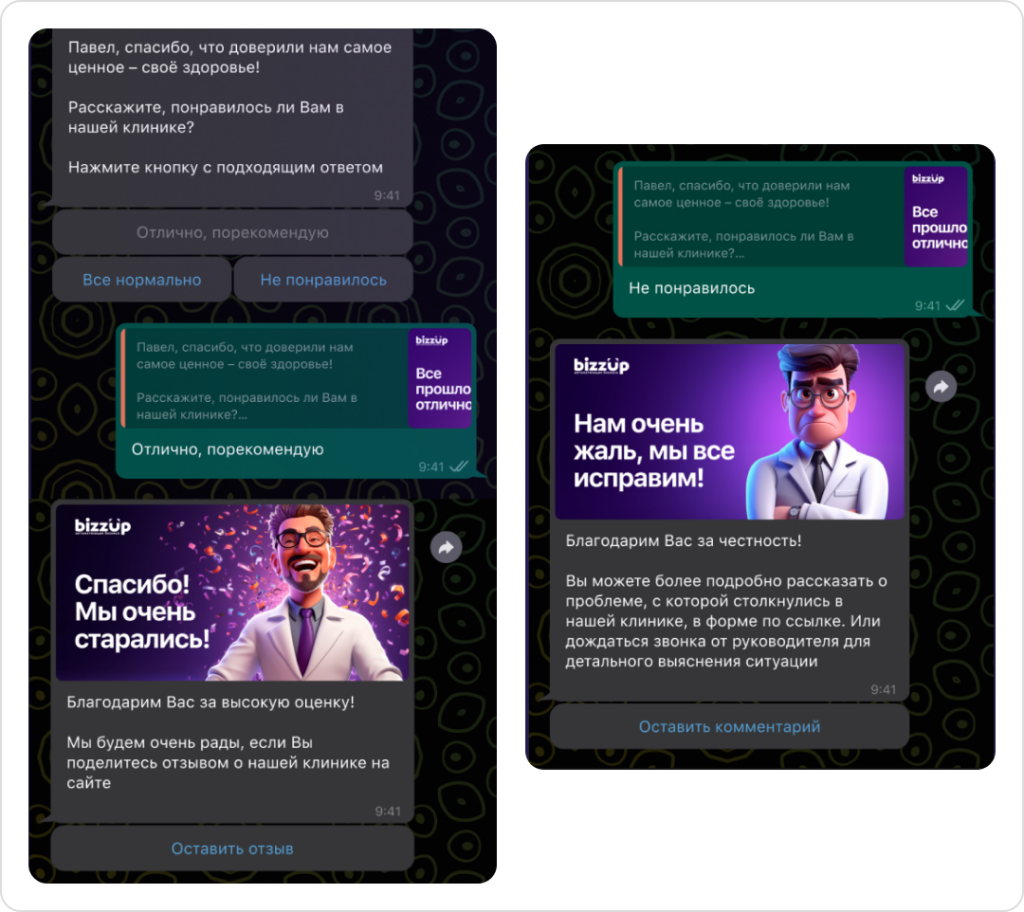Select the "Не понравилось" answer button

pyautogui.click(x=323, y=280)
